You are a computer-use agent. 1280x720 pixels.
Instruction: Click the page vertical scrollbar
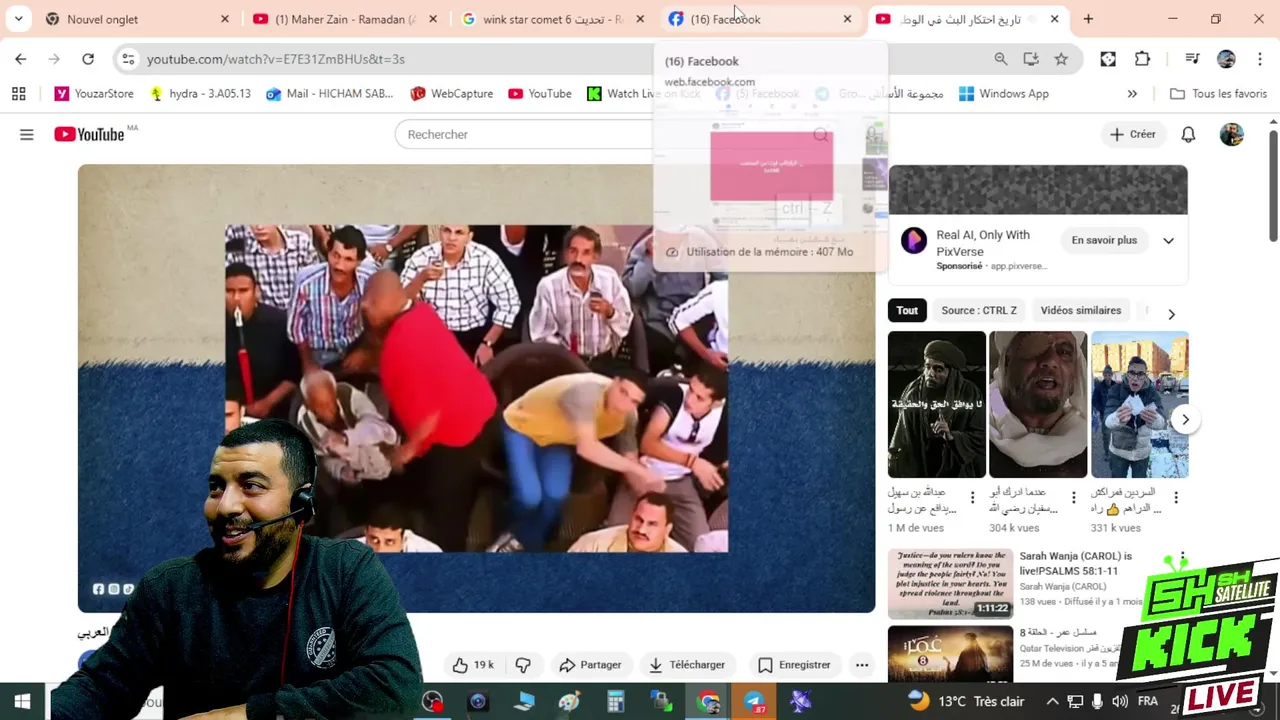point(1273,185)
